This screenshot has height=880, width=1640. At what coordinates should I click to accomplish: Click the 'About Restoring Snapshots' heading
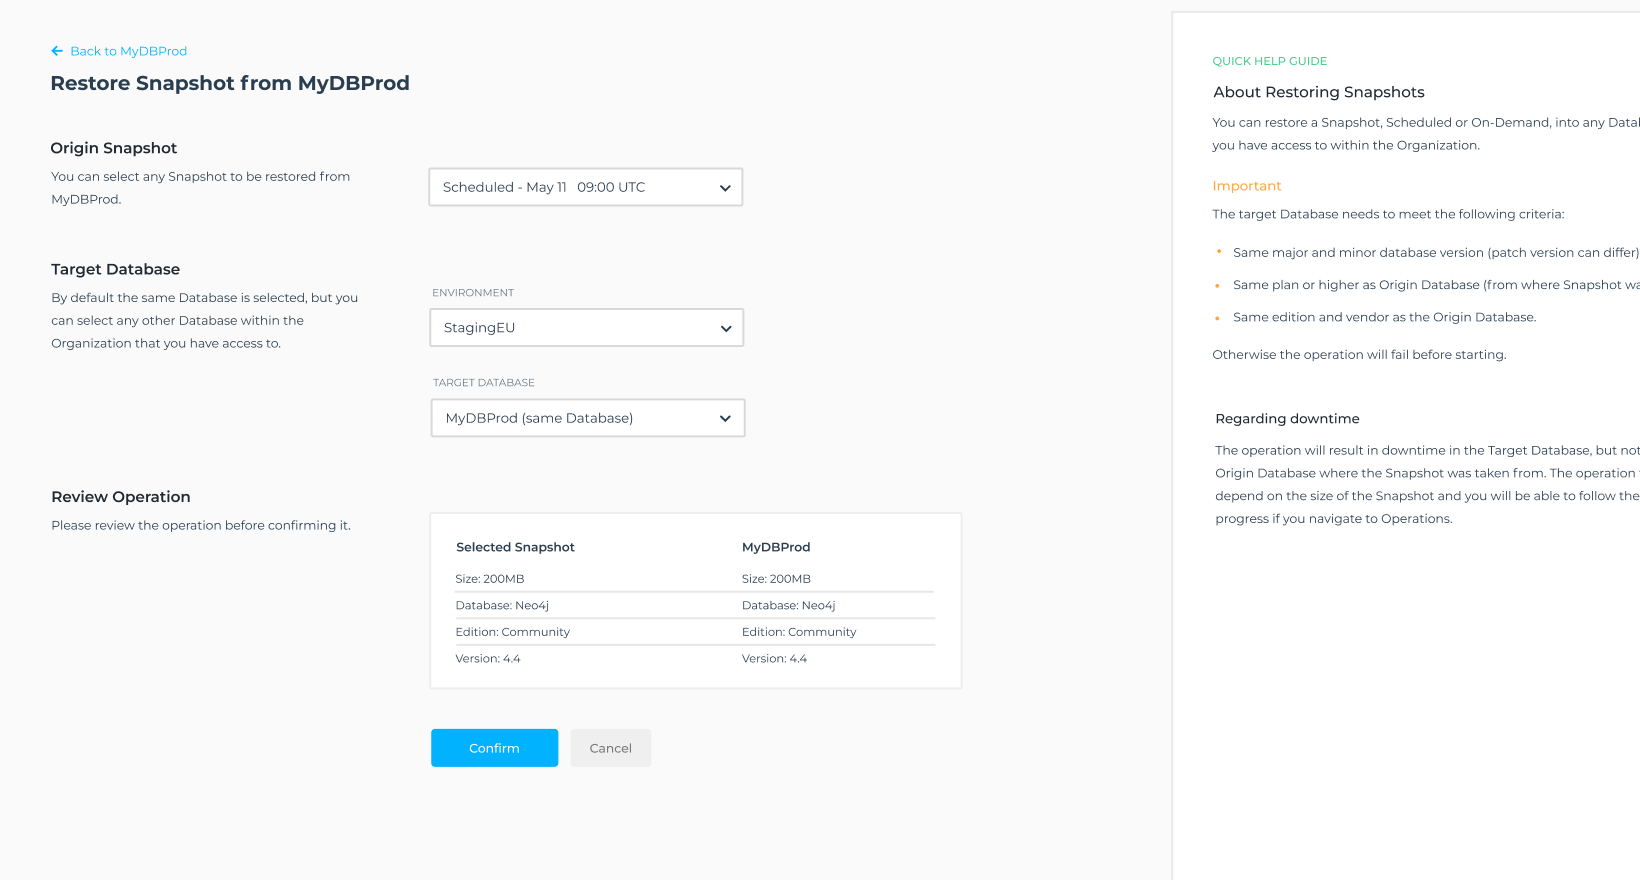(1318, 92)
